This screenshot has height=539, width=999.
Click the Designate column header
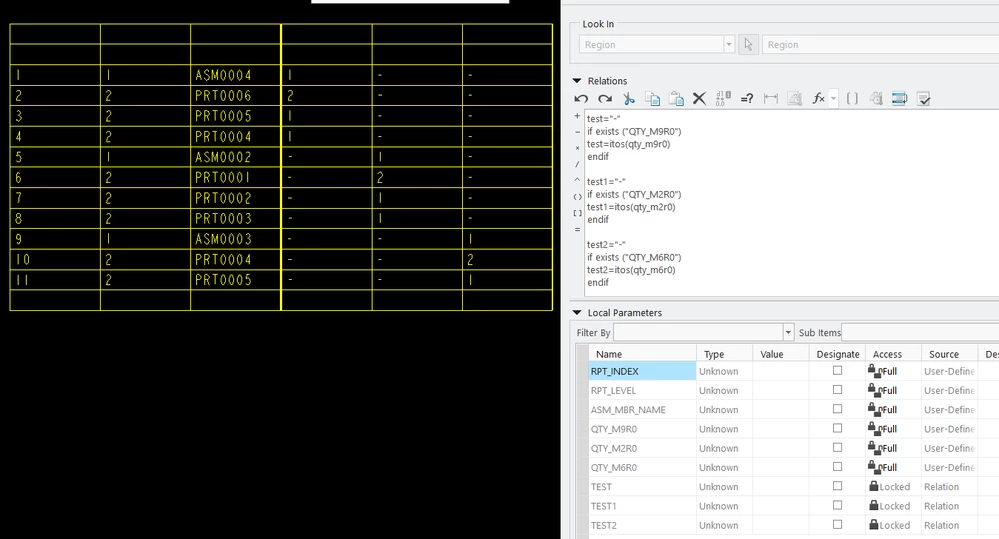(837, 354)
